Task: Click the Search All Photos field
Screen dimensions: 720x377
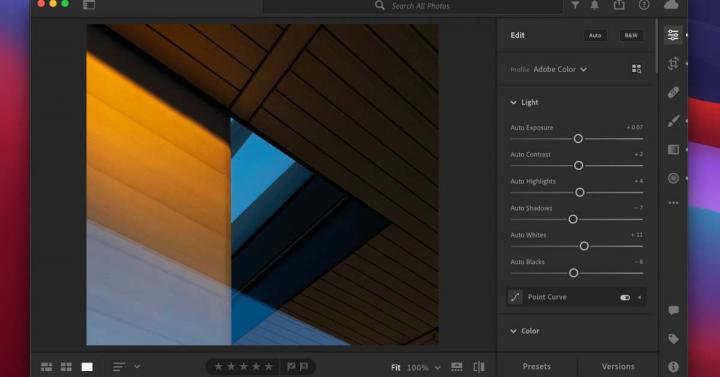Action: (412, 6)
